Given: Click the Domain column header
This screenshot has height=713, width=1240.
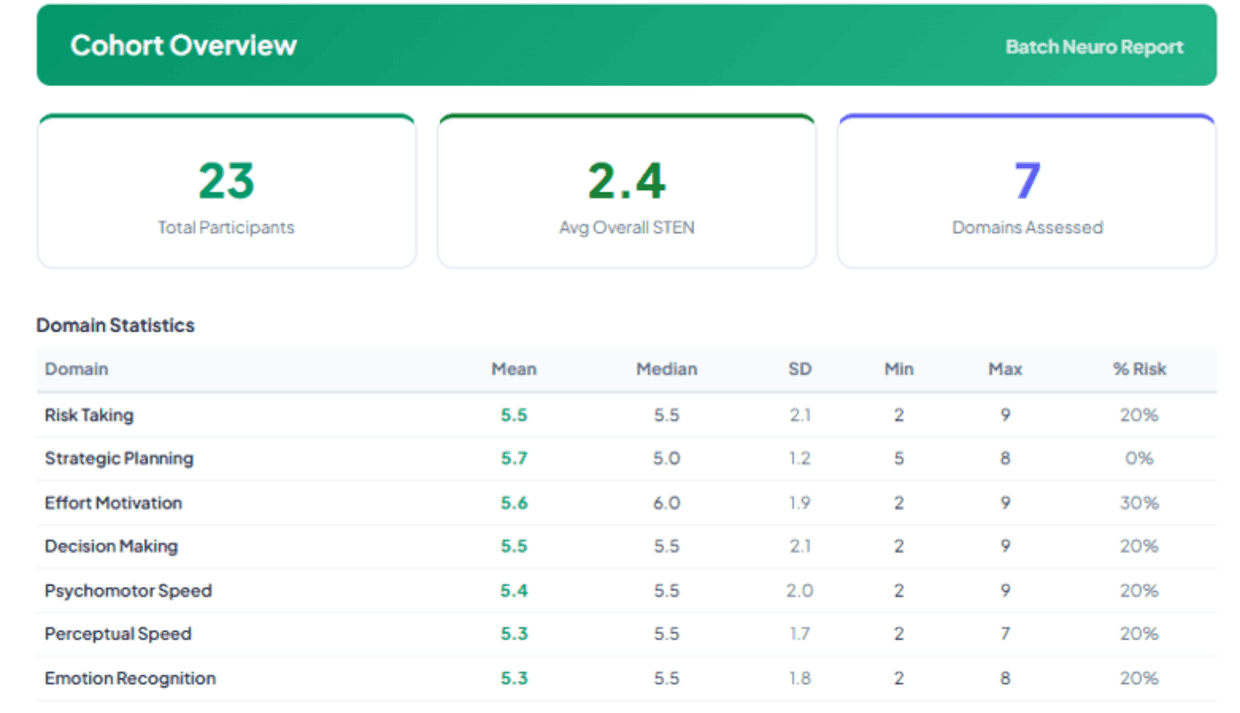Looking at the screenshot, I should coord(76,369).
